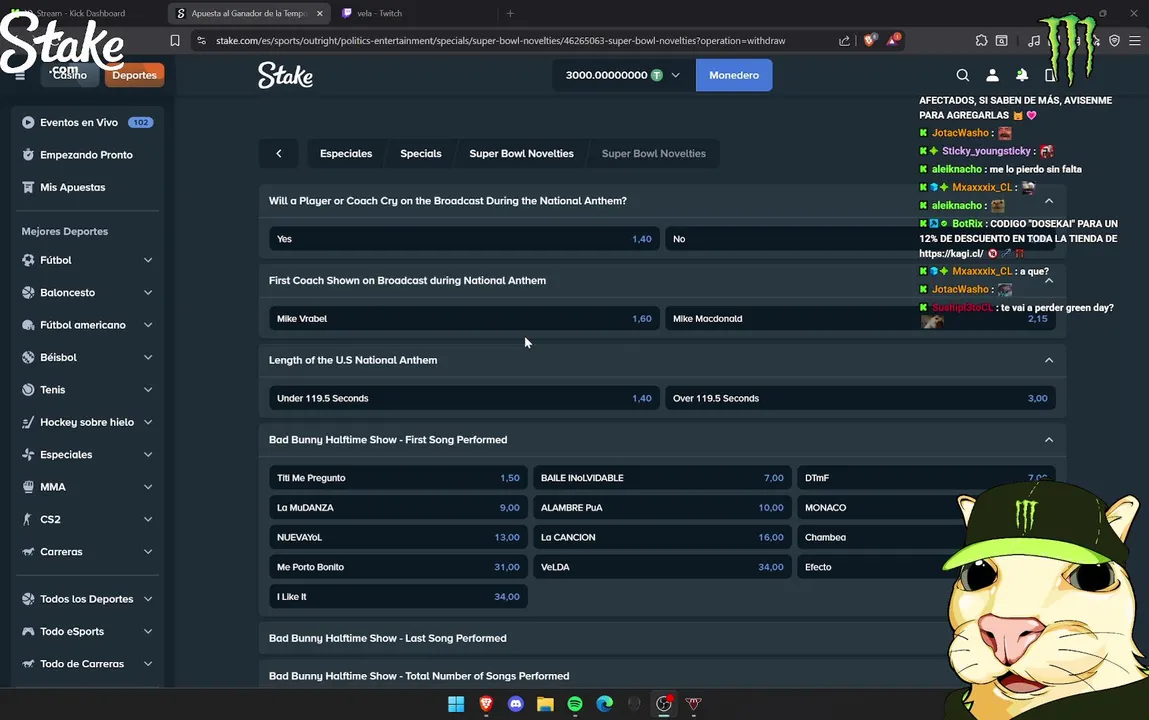Click the share page icon in address bar

pos(844,41)
